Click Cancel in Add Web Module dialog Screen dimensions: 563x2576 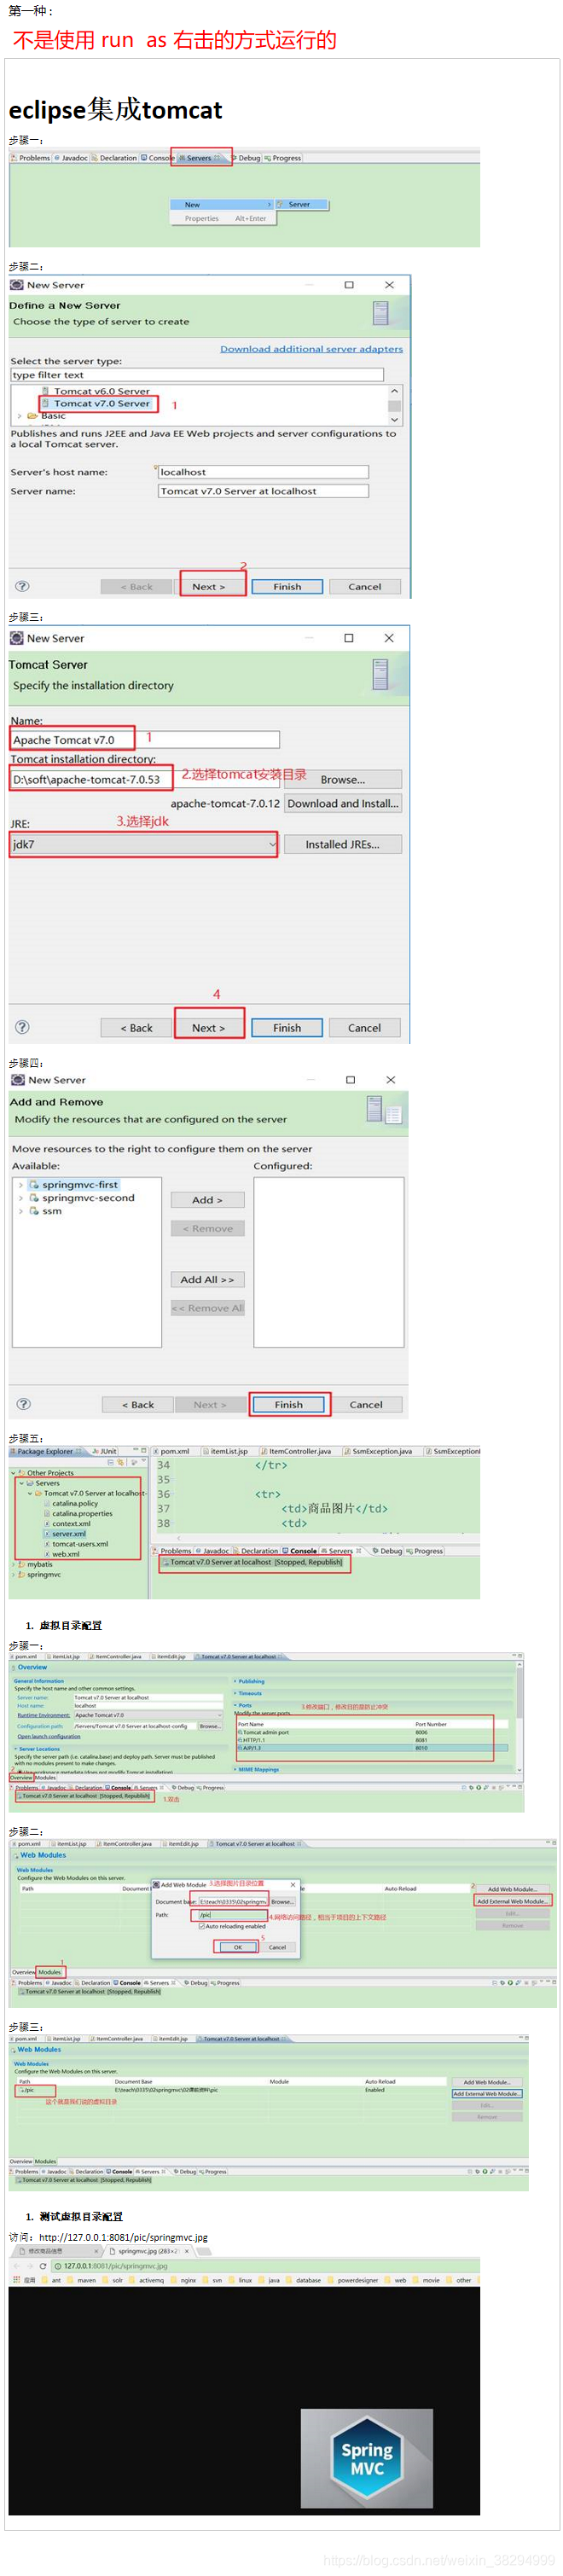(x=277, y=1947)
